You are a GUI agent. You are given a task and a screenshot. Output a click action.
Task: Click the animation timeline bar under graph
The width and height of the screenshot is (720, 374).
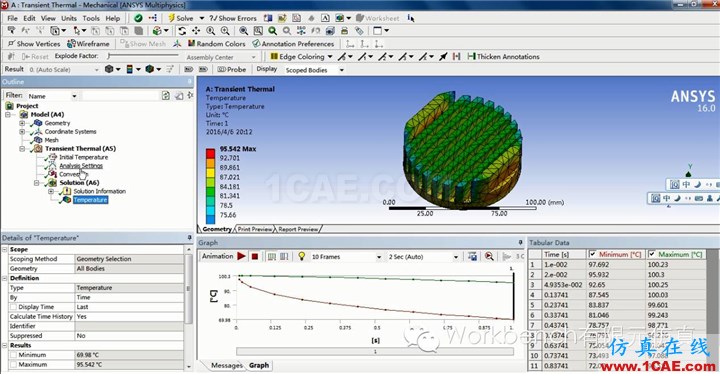coord(375,351)
